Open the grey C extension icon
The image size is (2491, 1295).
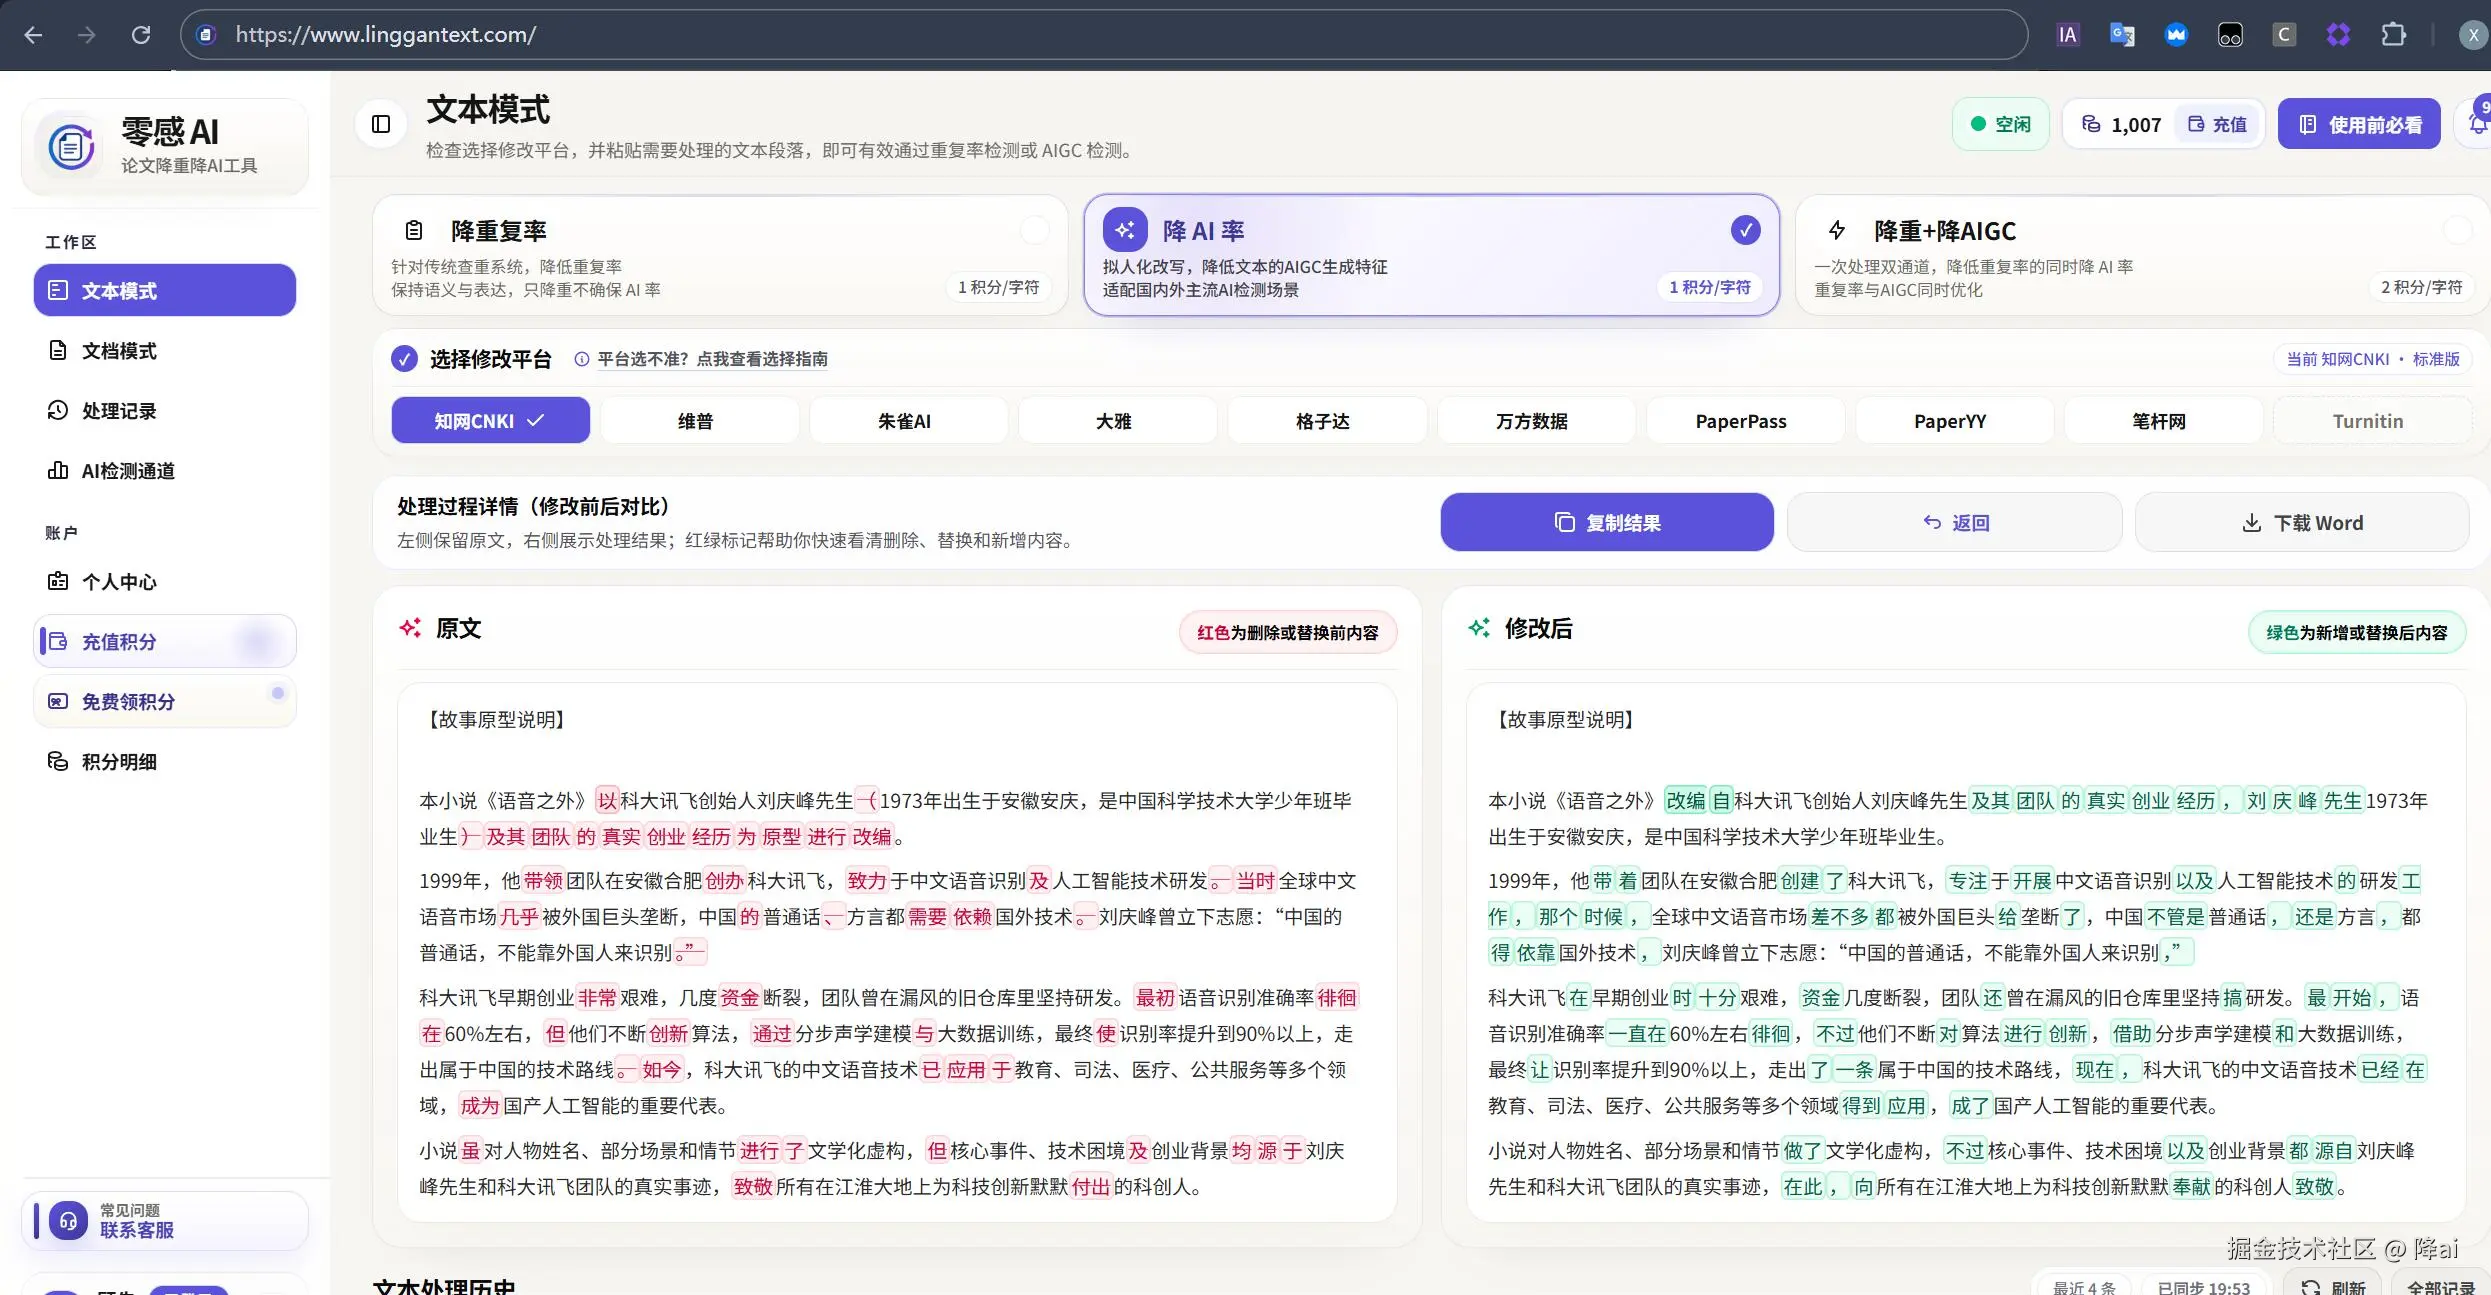pyautogui.click(x=2284, y=35)
